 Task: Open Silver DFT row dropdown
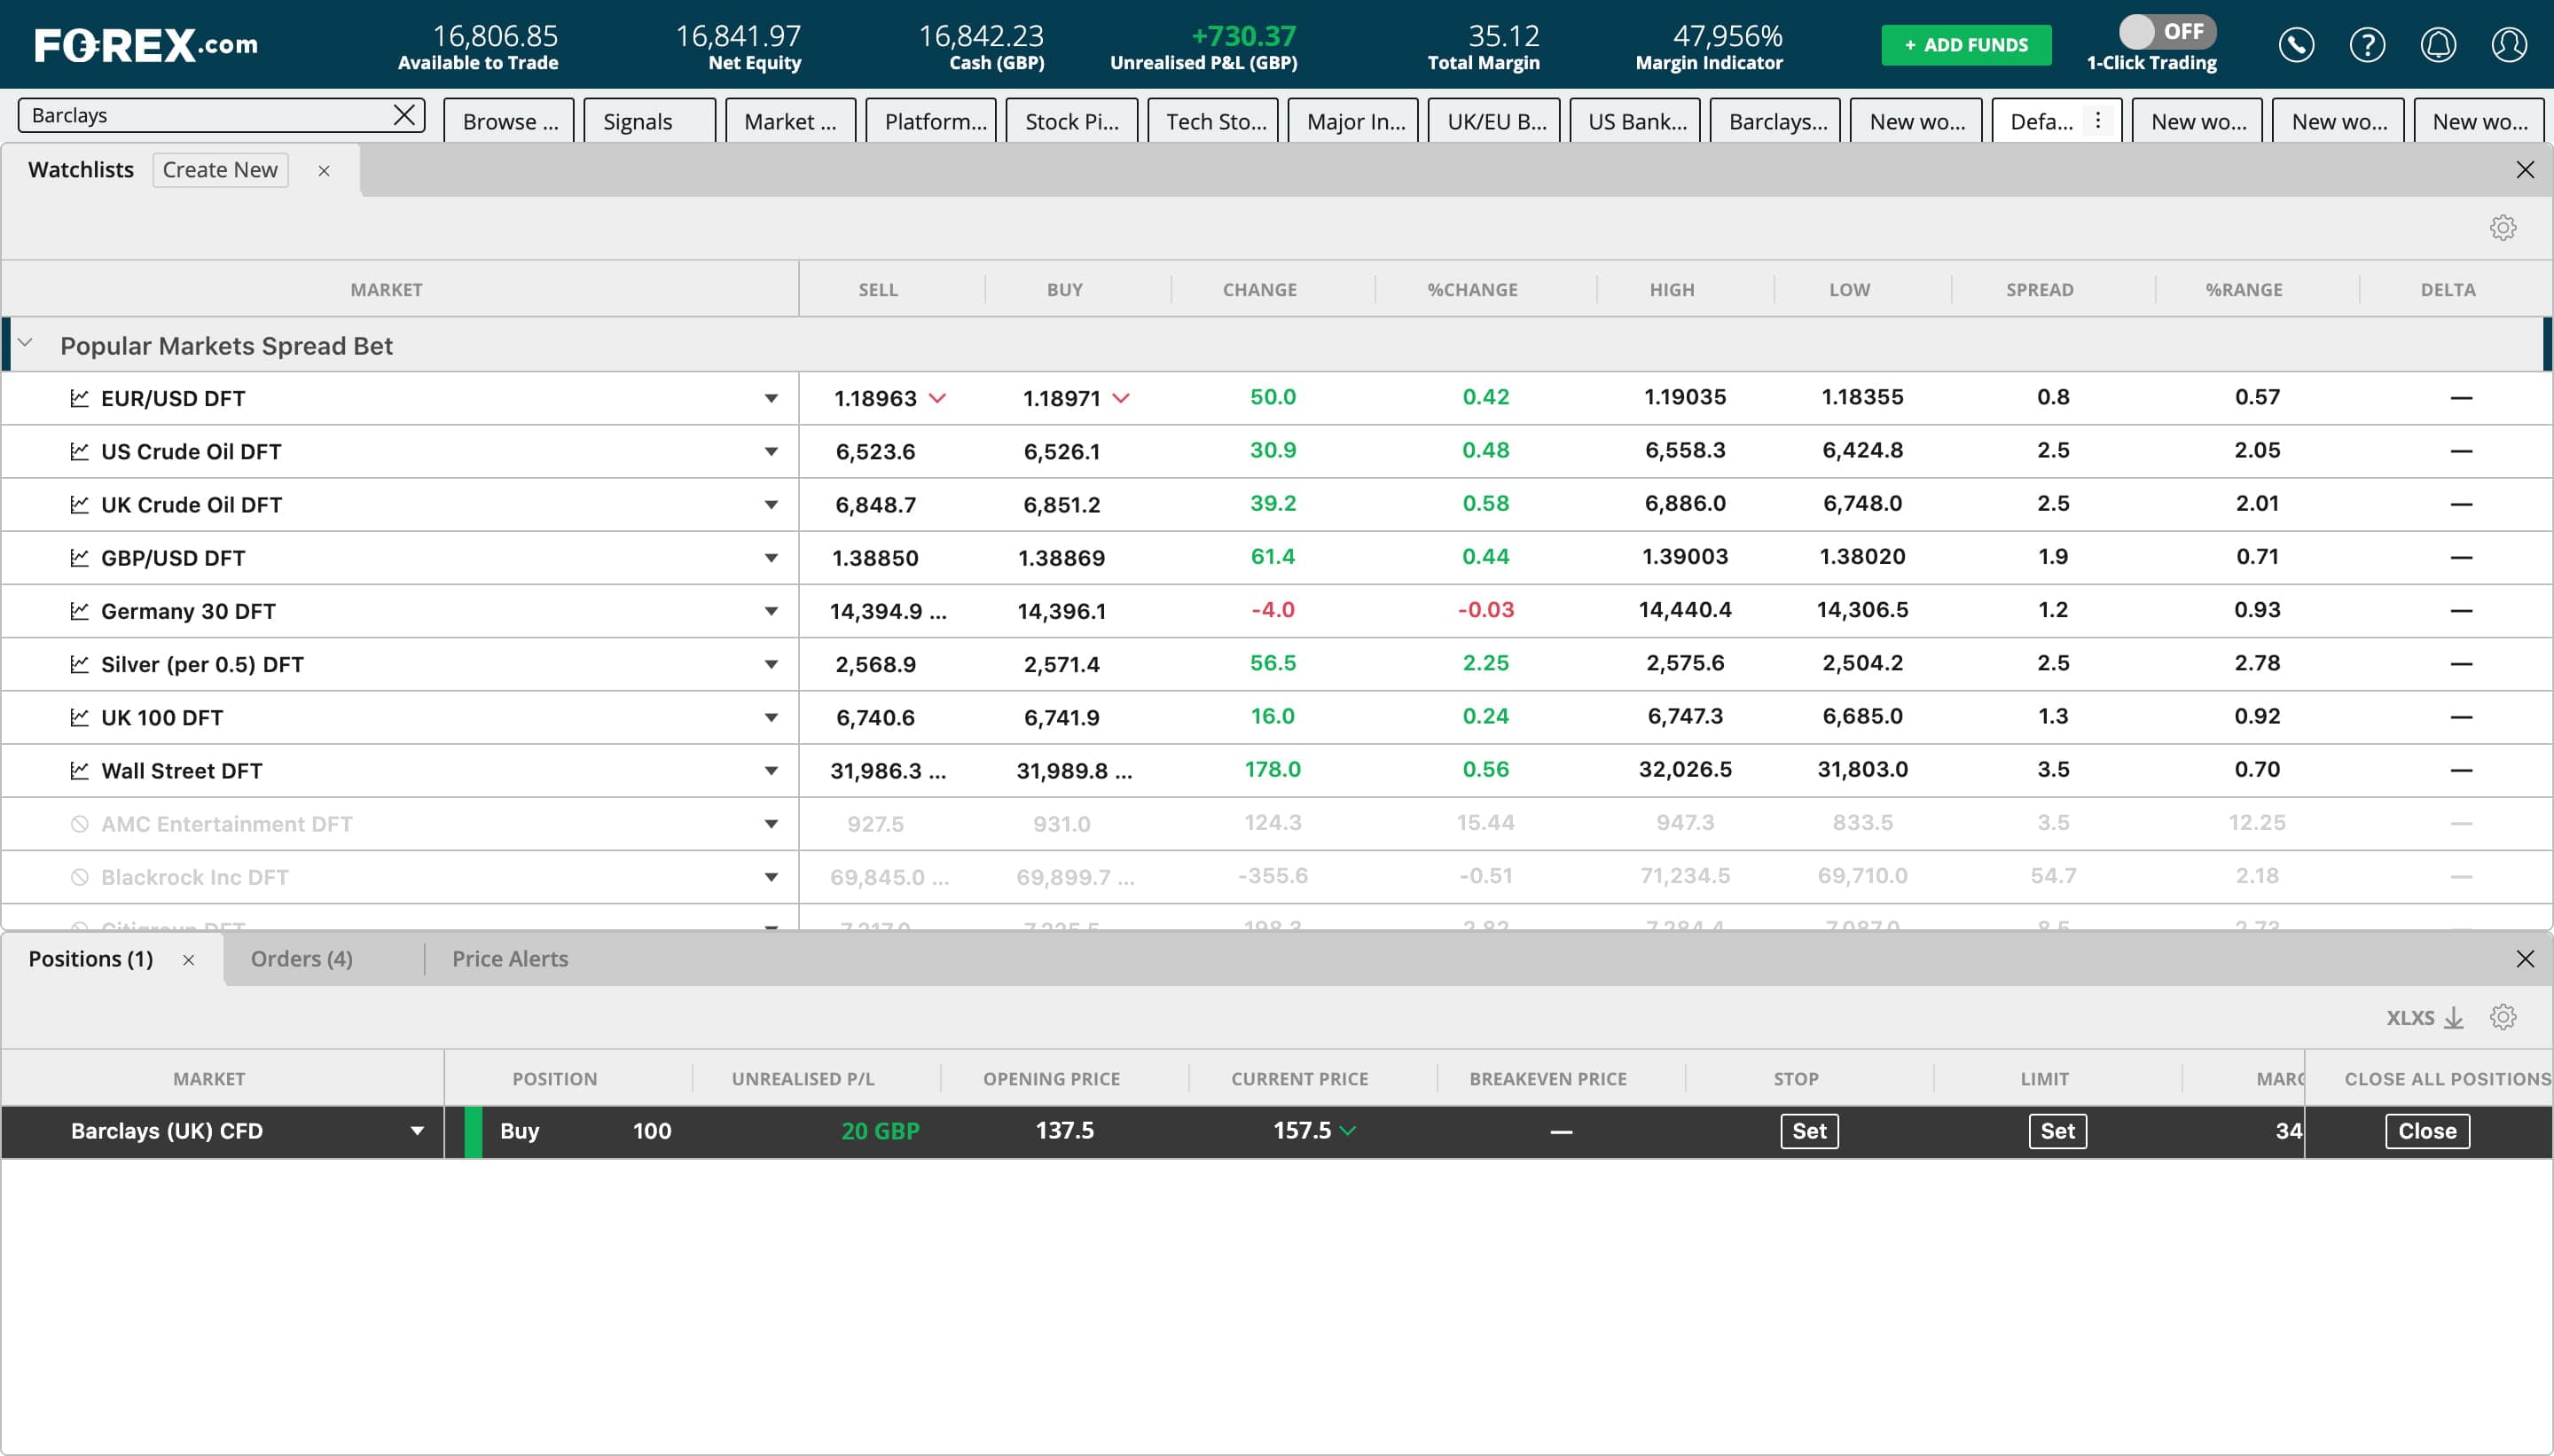[771, 664]
